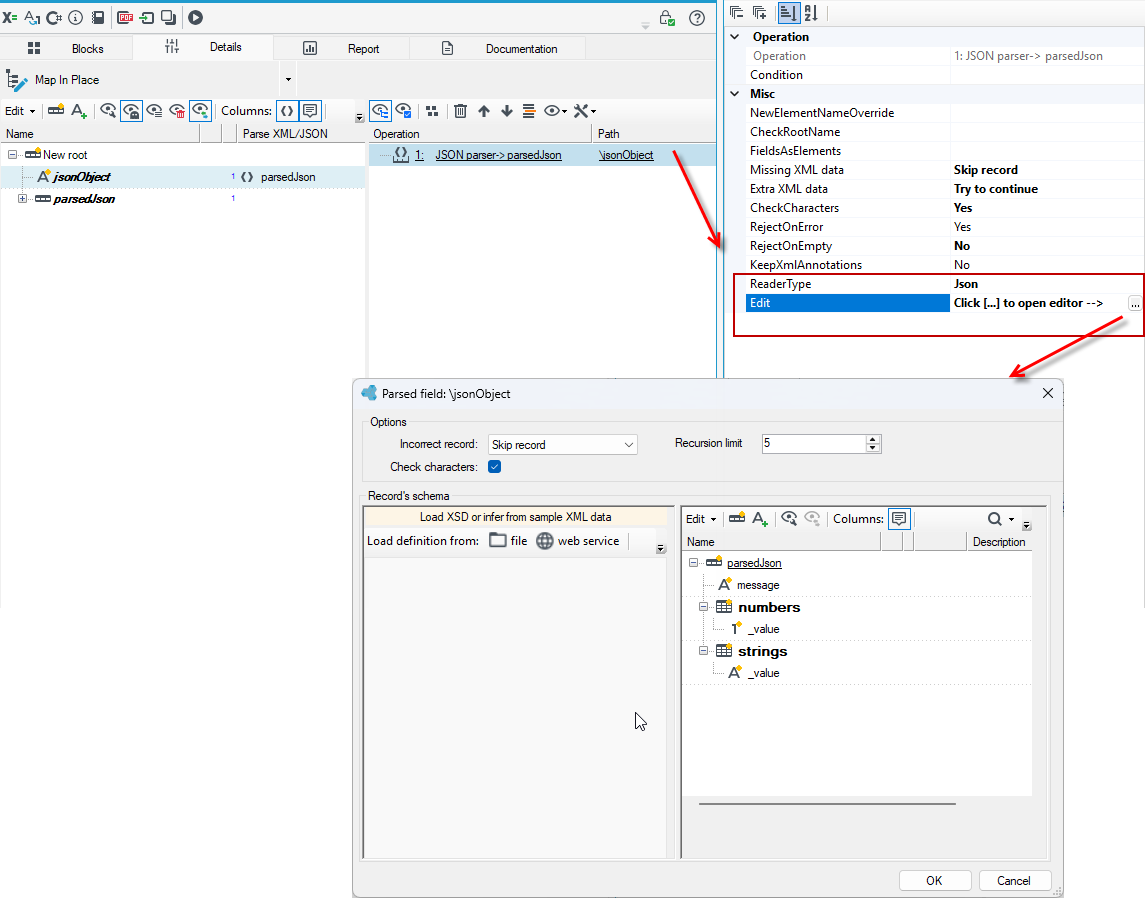Image resolution: width=1145 pixels, height=906 pixels.
Task: Click the info circle icon in top toolbar
Action: click(75, 18)
